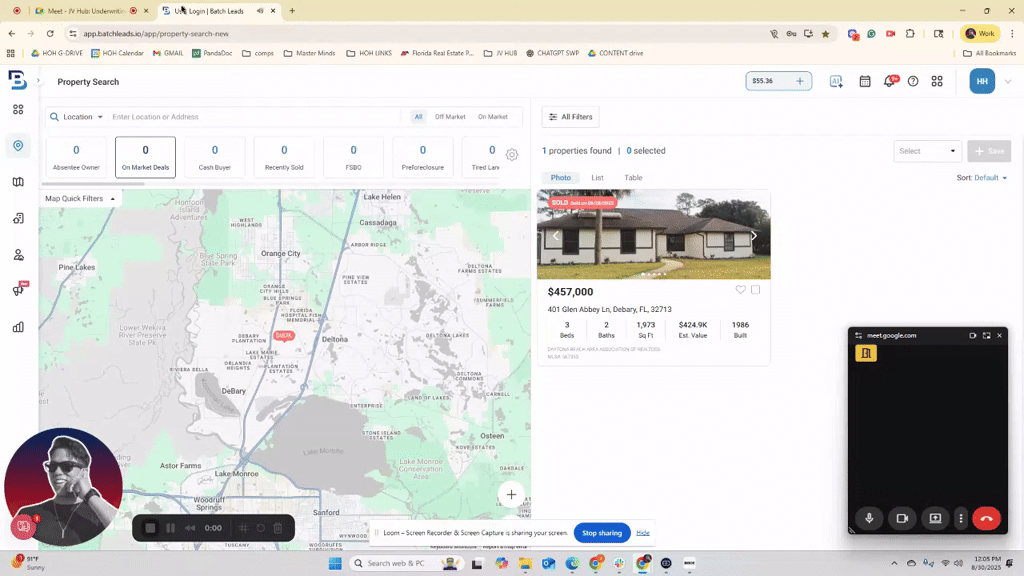This screenshot has height=576, width=1024.
Task: Switch to the Meet JV Hub browser tab
Action: (86, 11)
